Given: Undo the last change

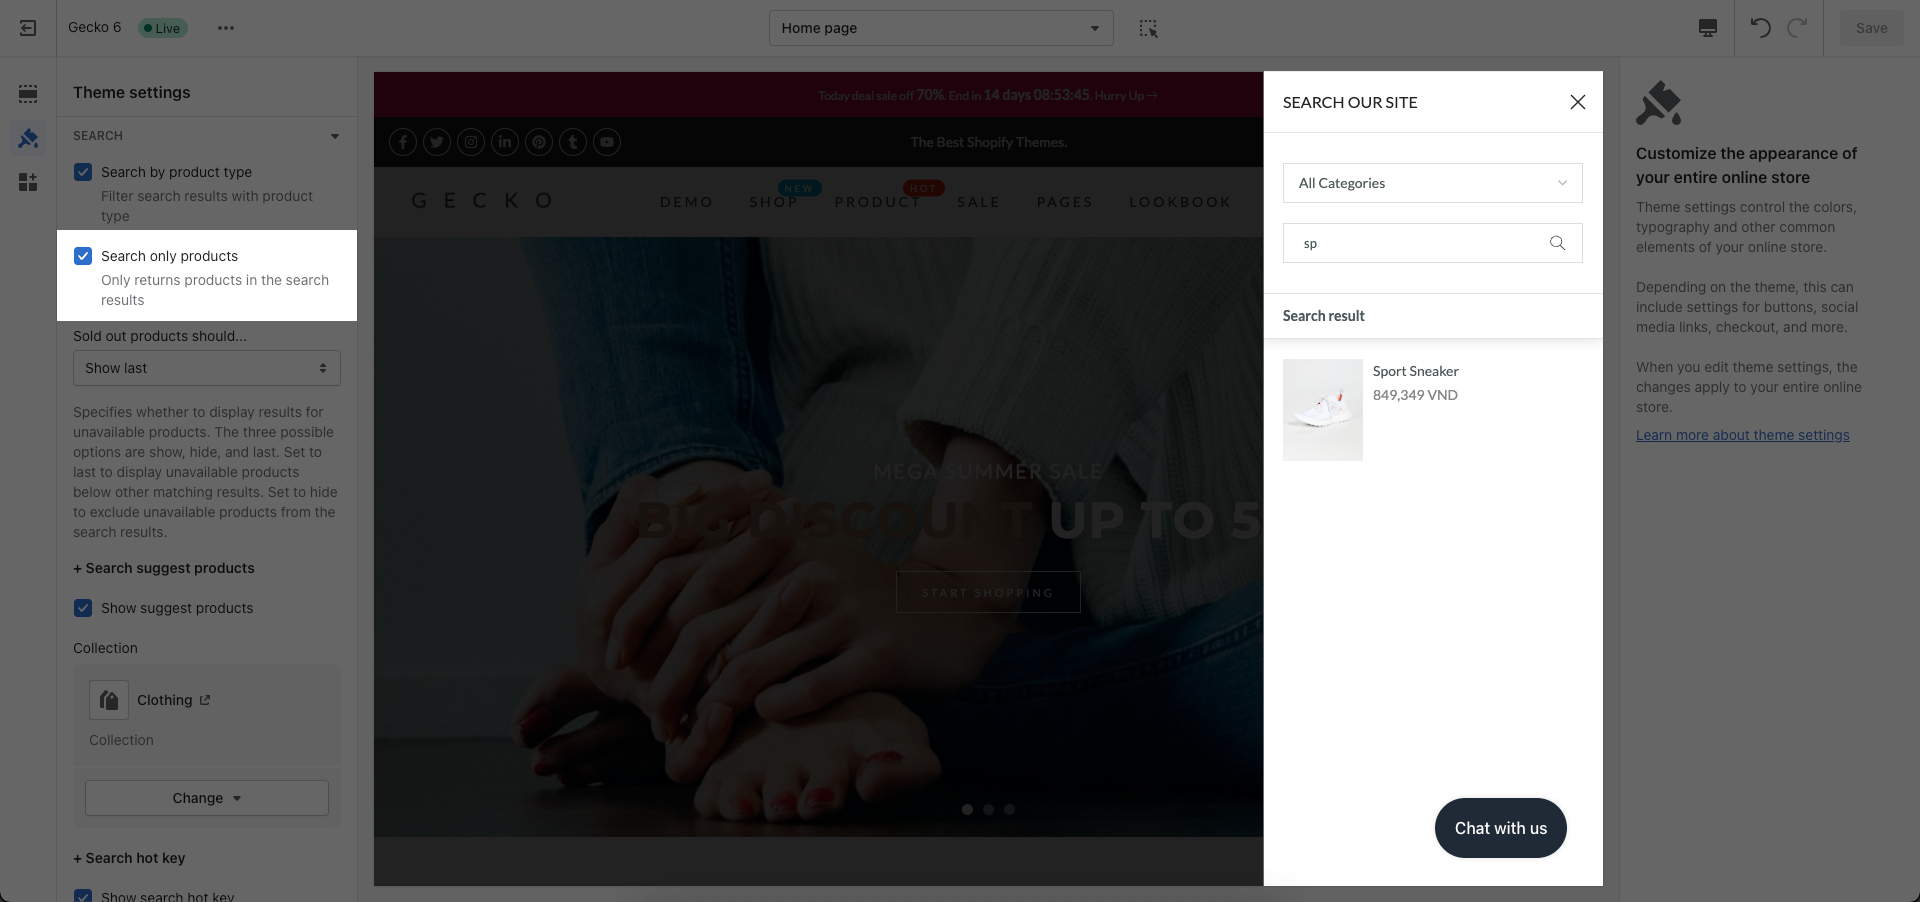Looking at the screenshot, I should tap(1761, 28).
